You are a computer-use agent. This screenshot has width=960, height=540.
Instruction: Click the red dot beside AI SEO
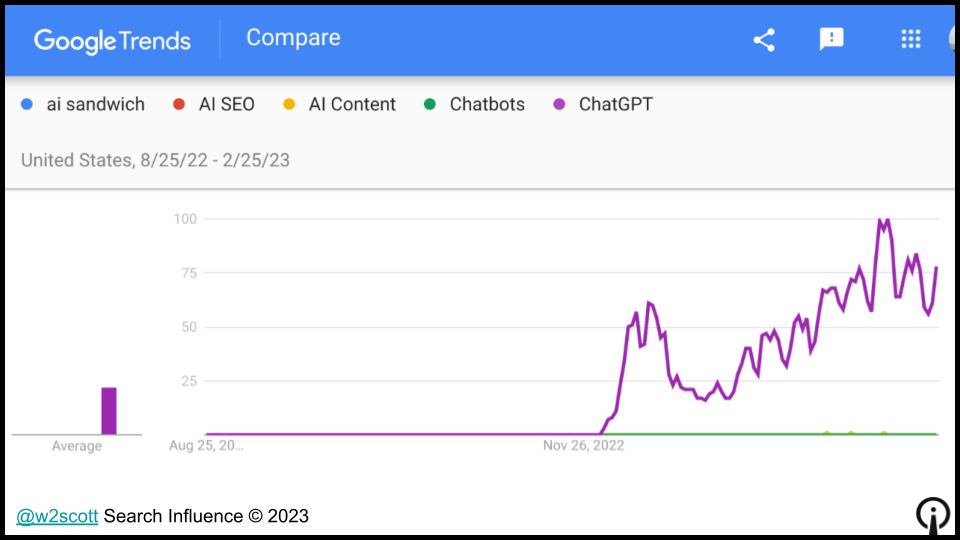(x=179, y=104)
